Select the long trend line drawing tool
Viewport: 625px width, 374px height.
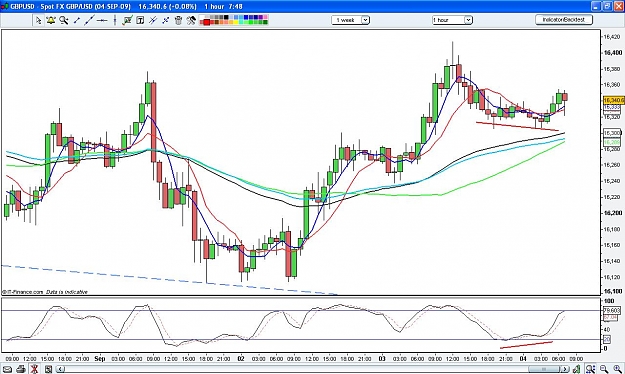(x=89, y=20)
